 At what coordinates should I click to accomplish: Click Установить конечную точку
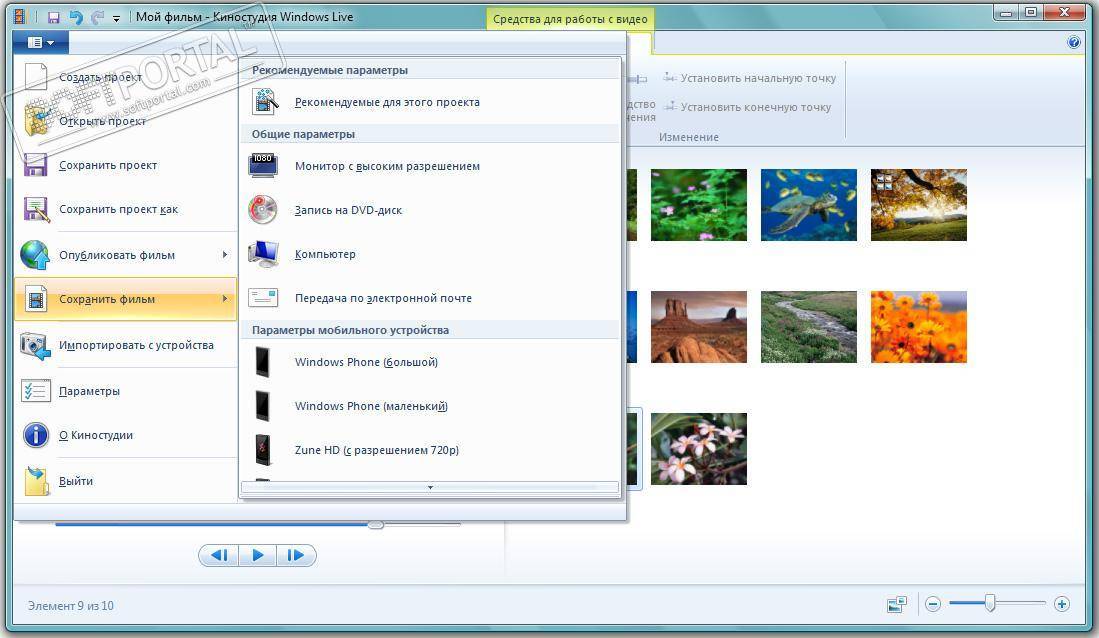click(x=748, y=107)
